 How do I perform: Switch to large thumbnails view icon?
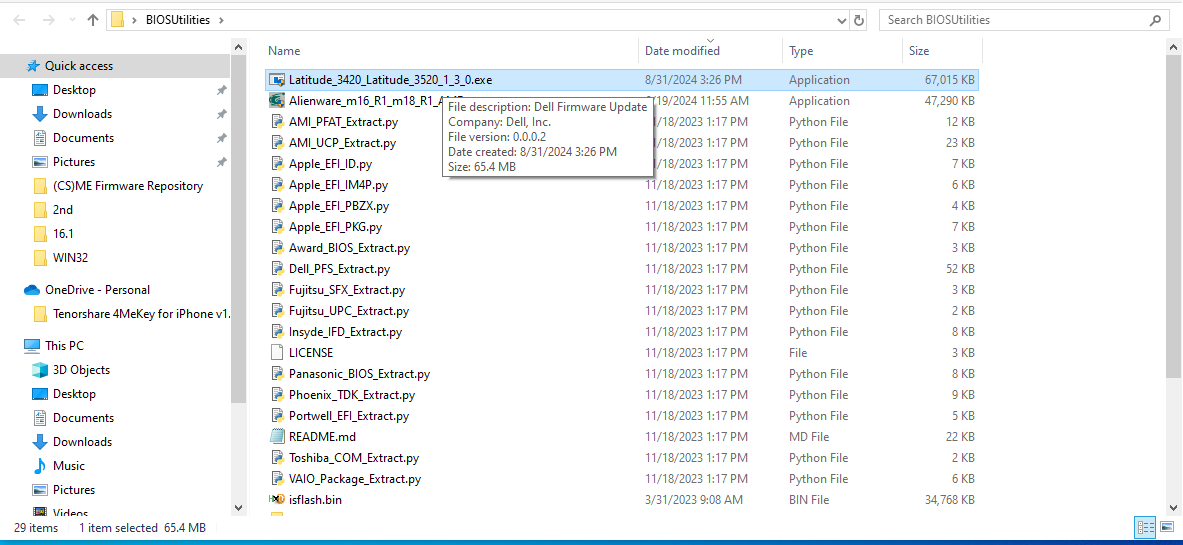[x=1165, y=528]
